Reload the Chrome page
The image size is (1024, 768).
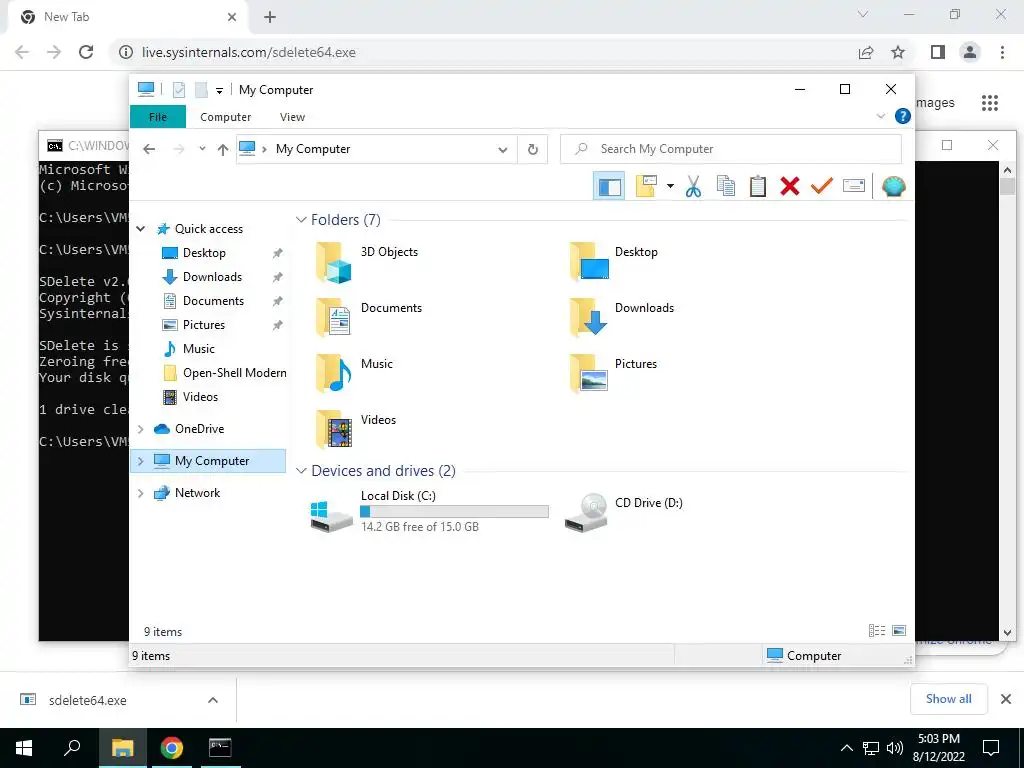coord(86,52)
